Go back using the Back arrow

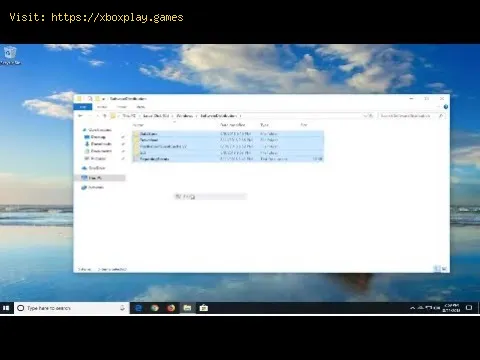click(80, 116)
